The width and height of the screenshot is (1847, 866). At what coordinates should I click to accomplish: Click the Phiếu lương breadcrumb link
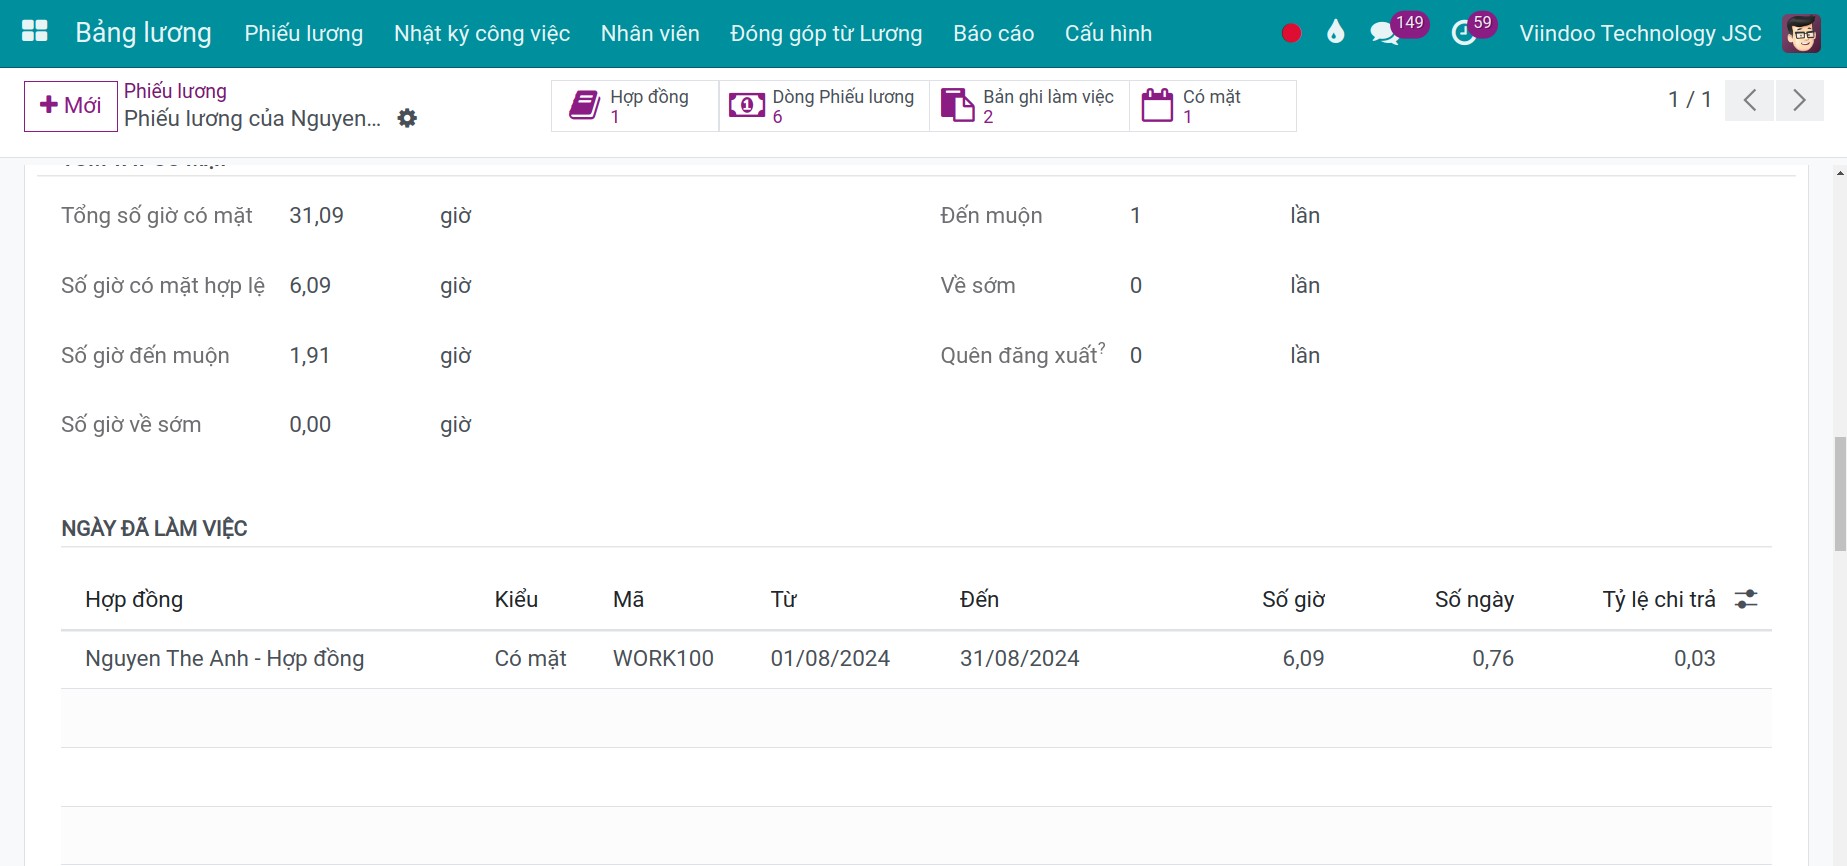tap(175, 91)
